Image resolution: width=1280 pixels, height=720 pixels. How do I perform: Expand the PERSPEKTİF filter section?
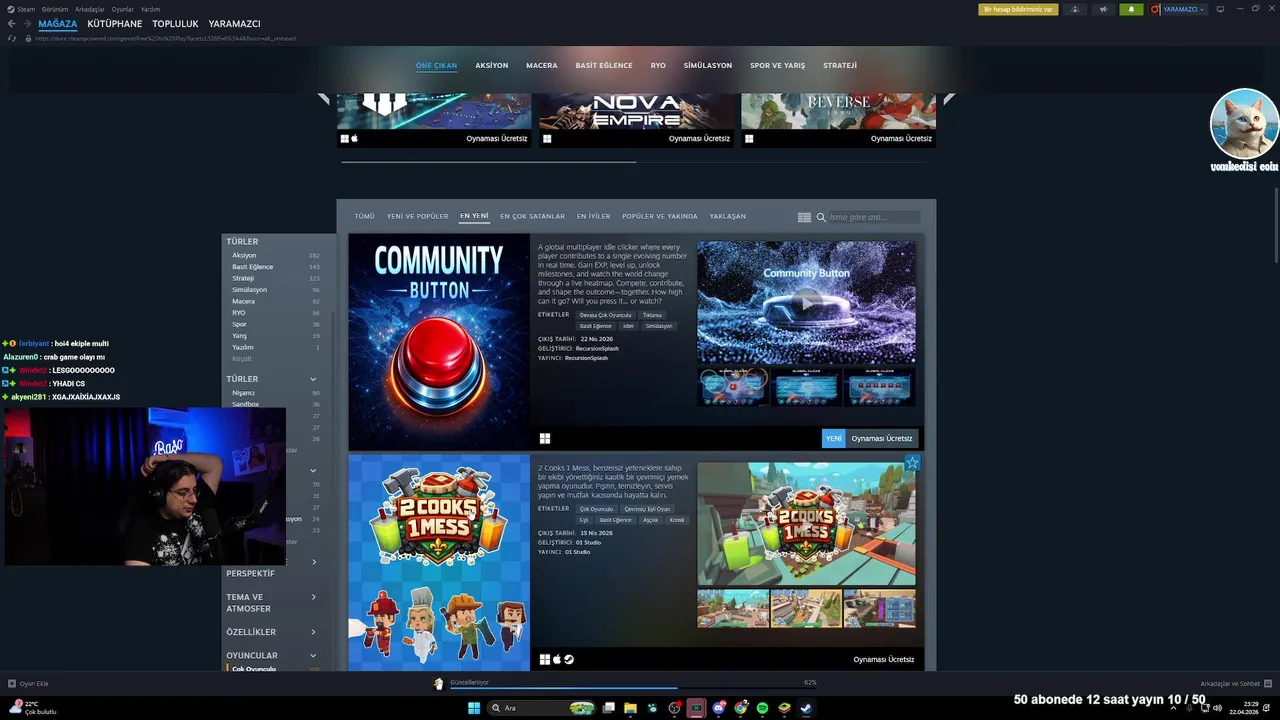[313, 562]
